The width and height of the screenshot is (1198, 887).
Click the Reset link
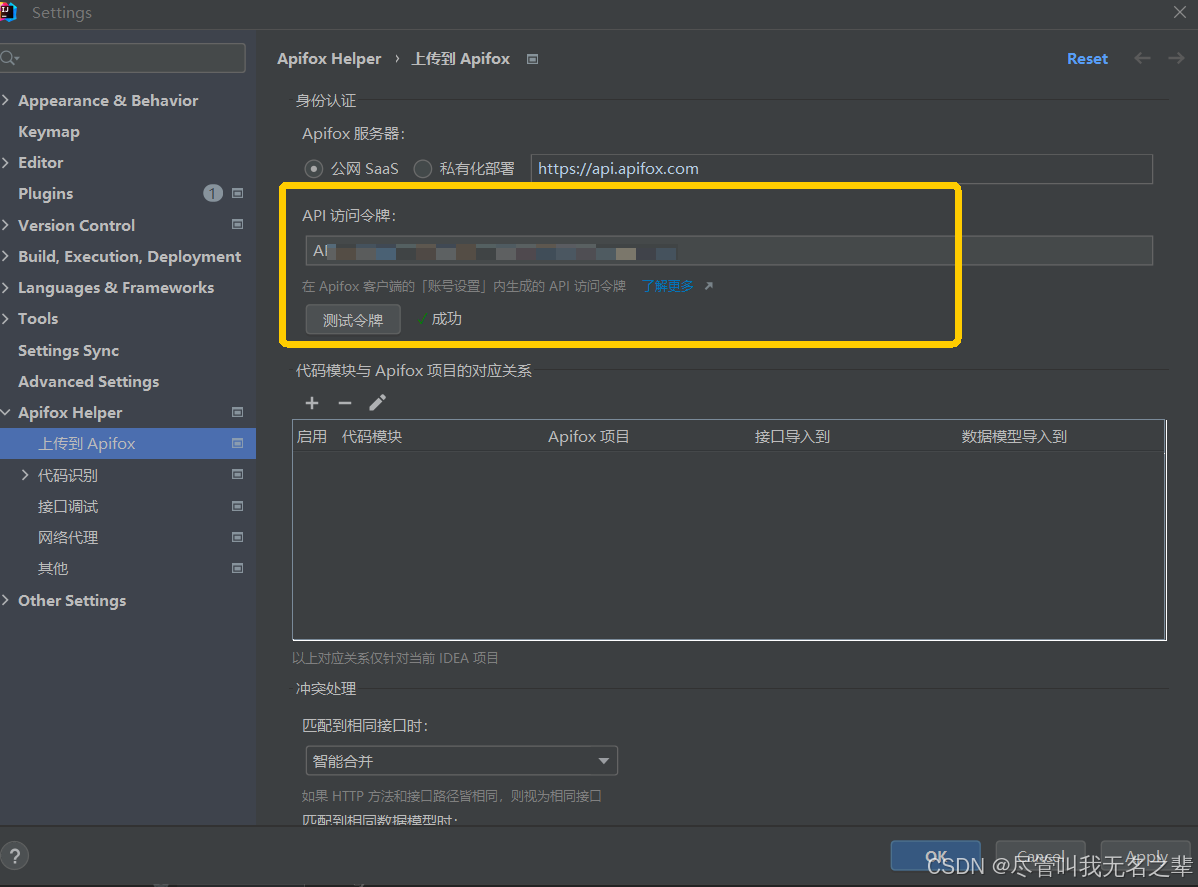(x=1087, y=58)
